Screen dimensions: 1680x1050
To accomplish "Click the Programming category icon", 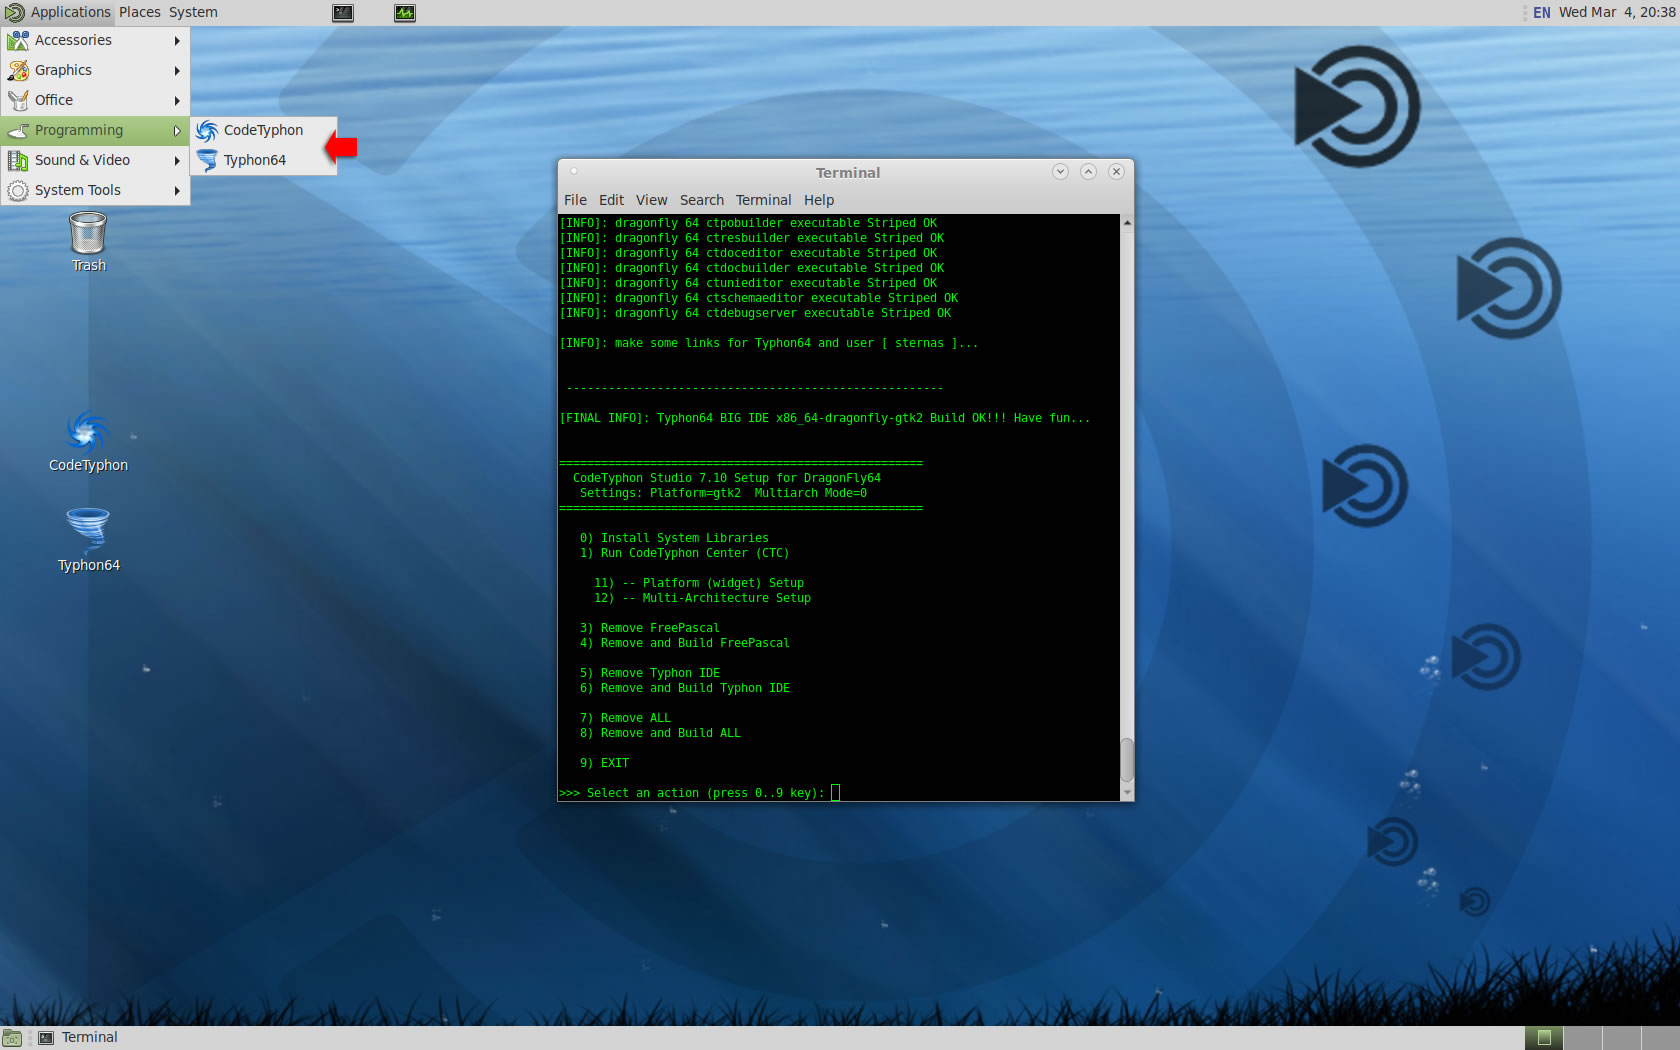I will tap(18, 130).
